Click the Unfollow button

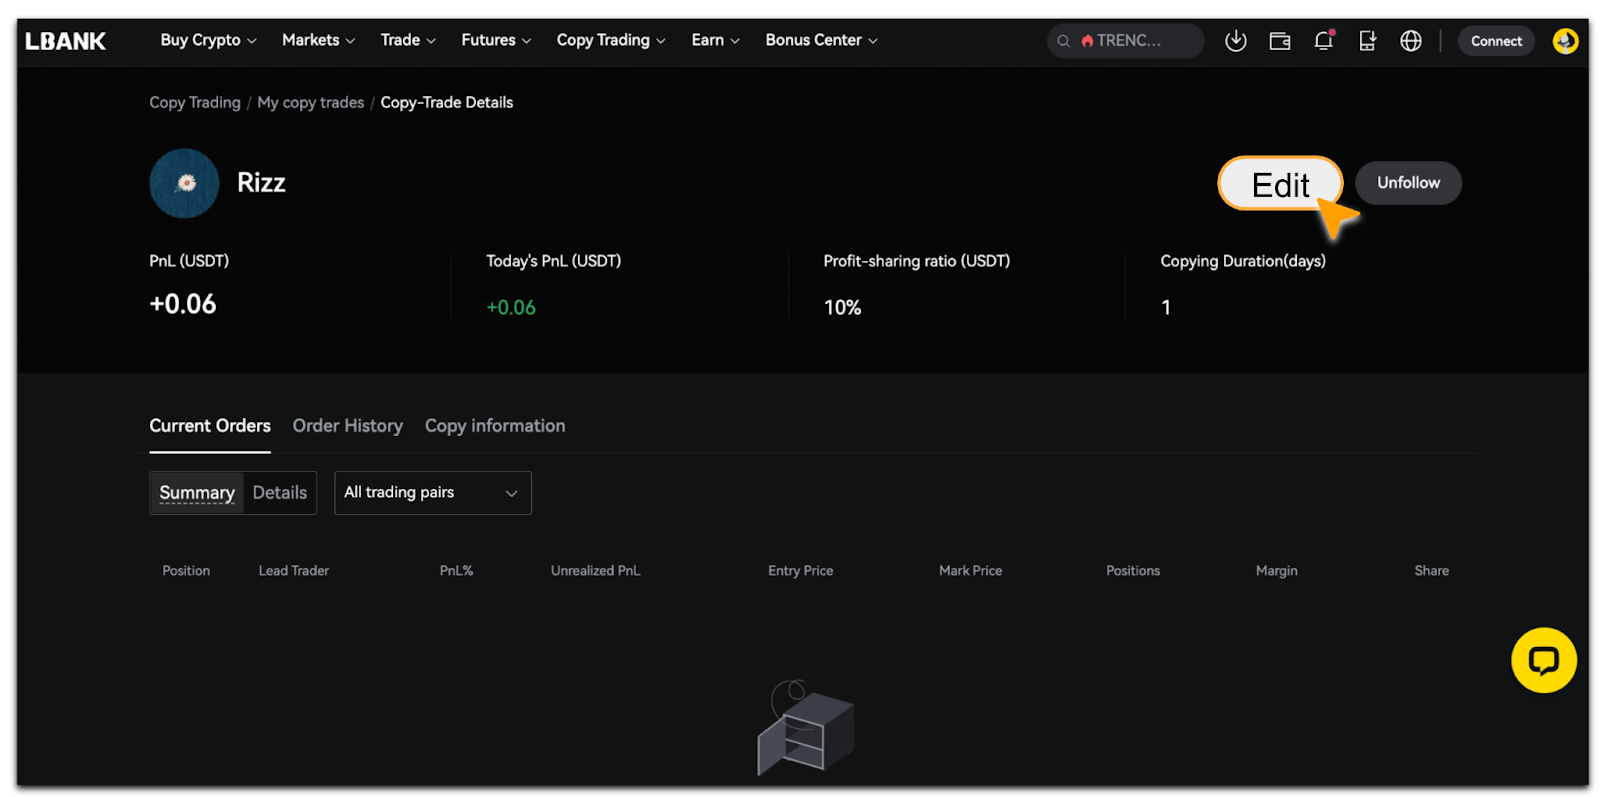[1408, 183]
